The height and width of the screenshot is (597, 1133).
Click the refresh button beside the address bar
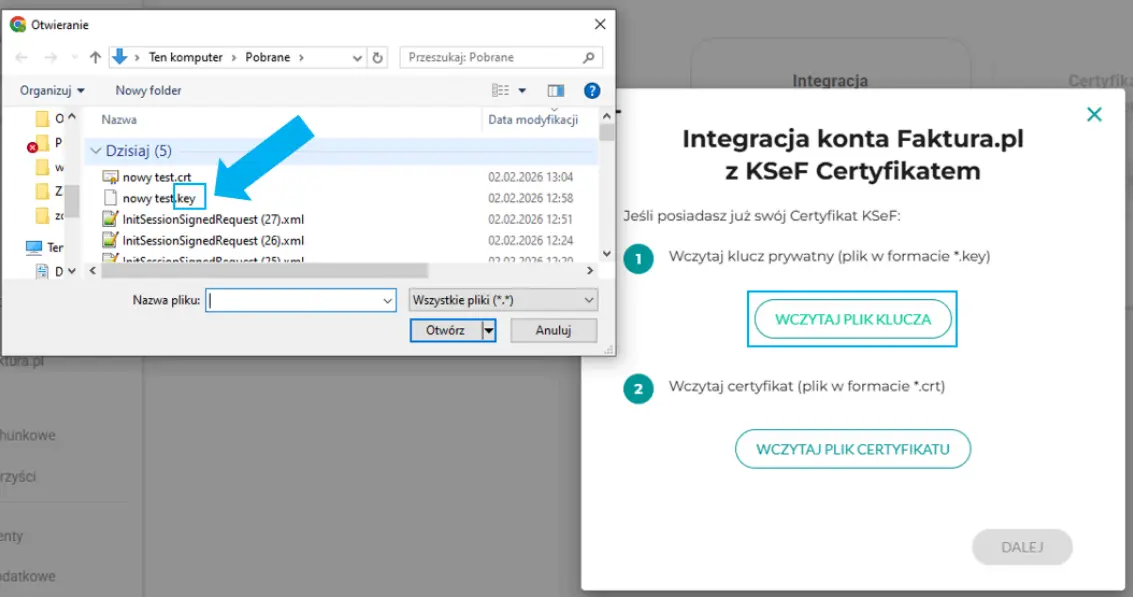[377, 58]
